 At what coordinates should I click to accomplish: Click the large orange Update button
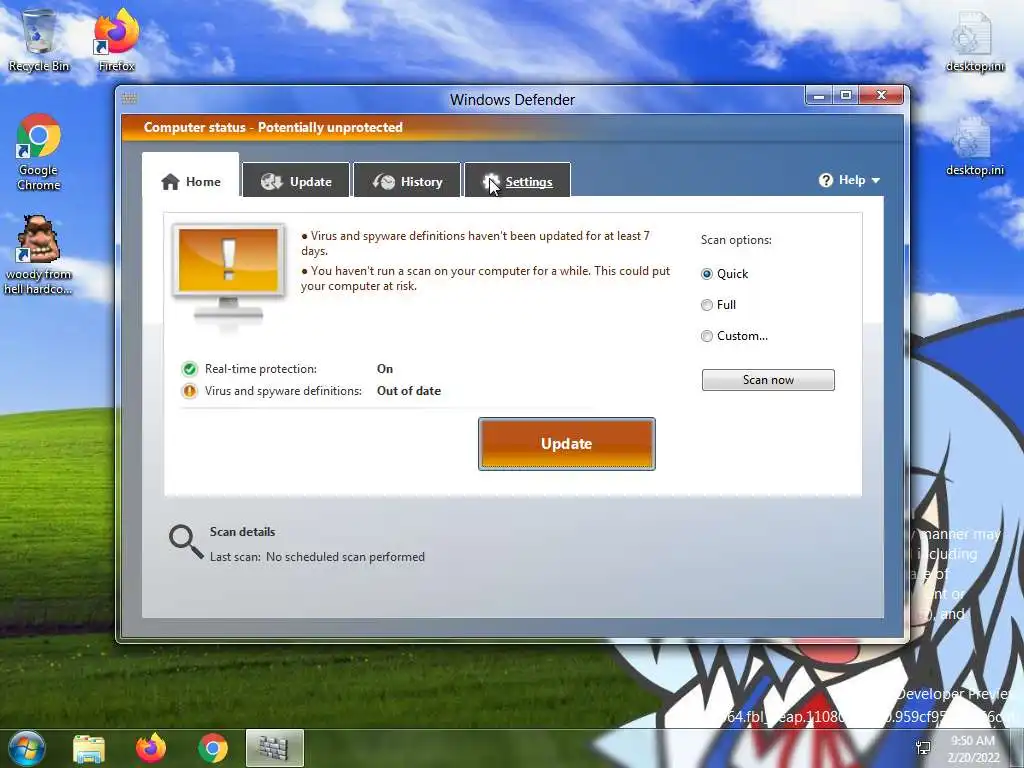[x=567, y=444]
